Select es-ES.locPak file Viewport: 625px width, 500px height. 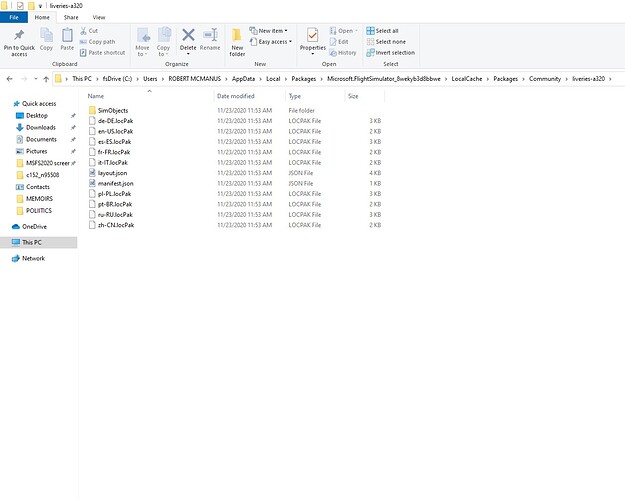tap(114, 142)
